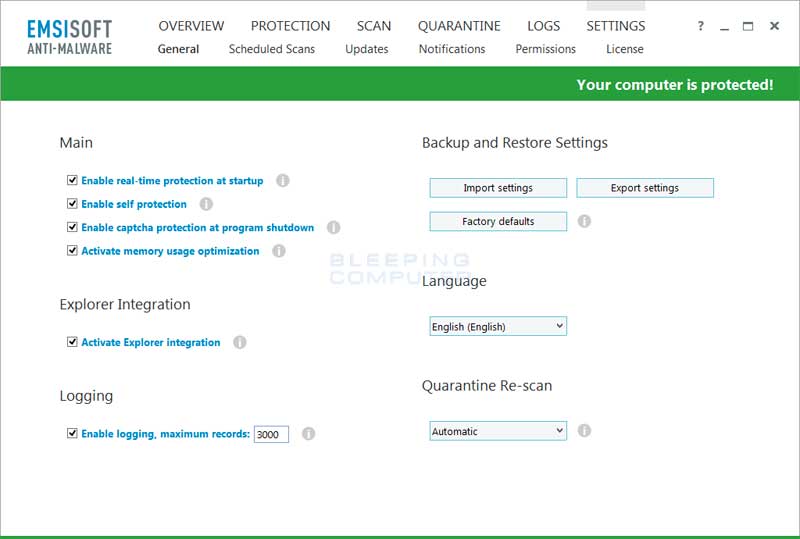Disable Activate memory usage optimization
This screenshot has width=800, height=539.
72,251
